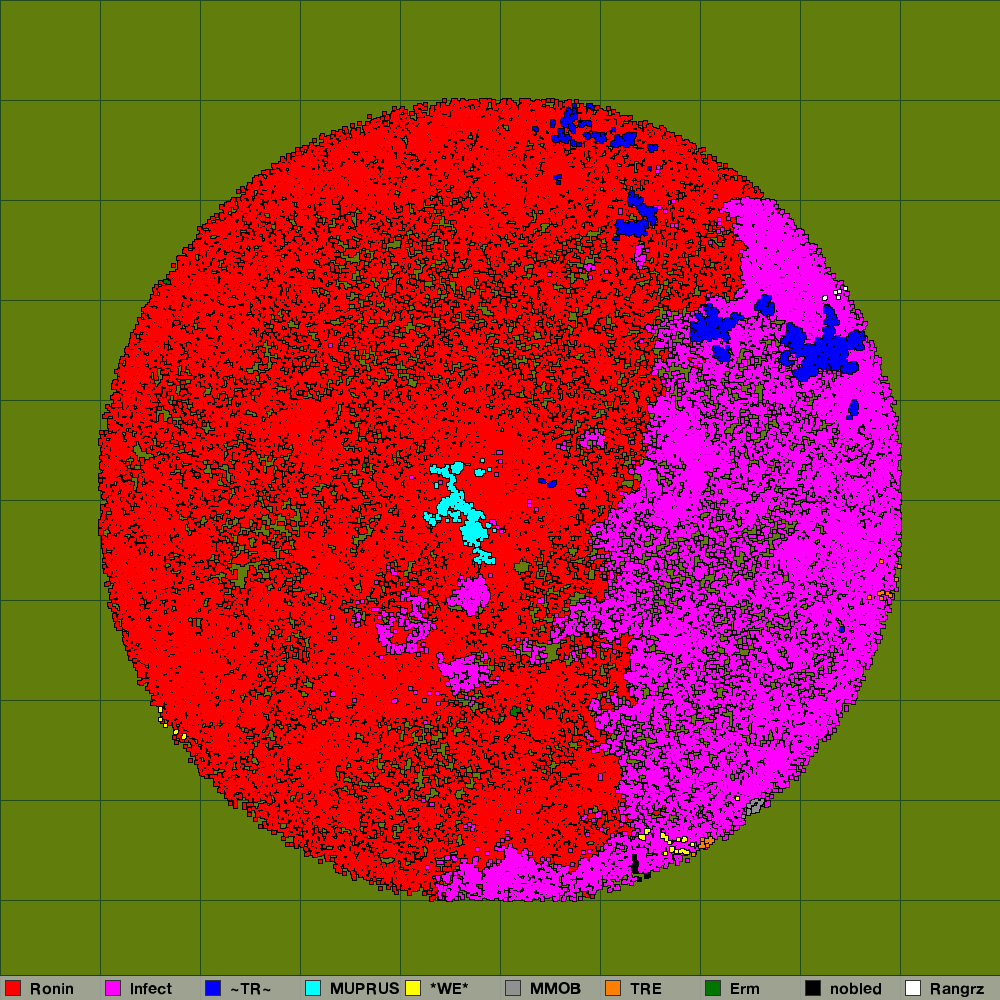Image resolution: width=1000 pixels, height=1000 pixels.
Task: Click the yellow *WE* legend swatch
Action: tap(413, 989)
